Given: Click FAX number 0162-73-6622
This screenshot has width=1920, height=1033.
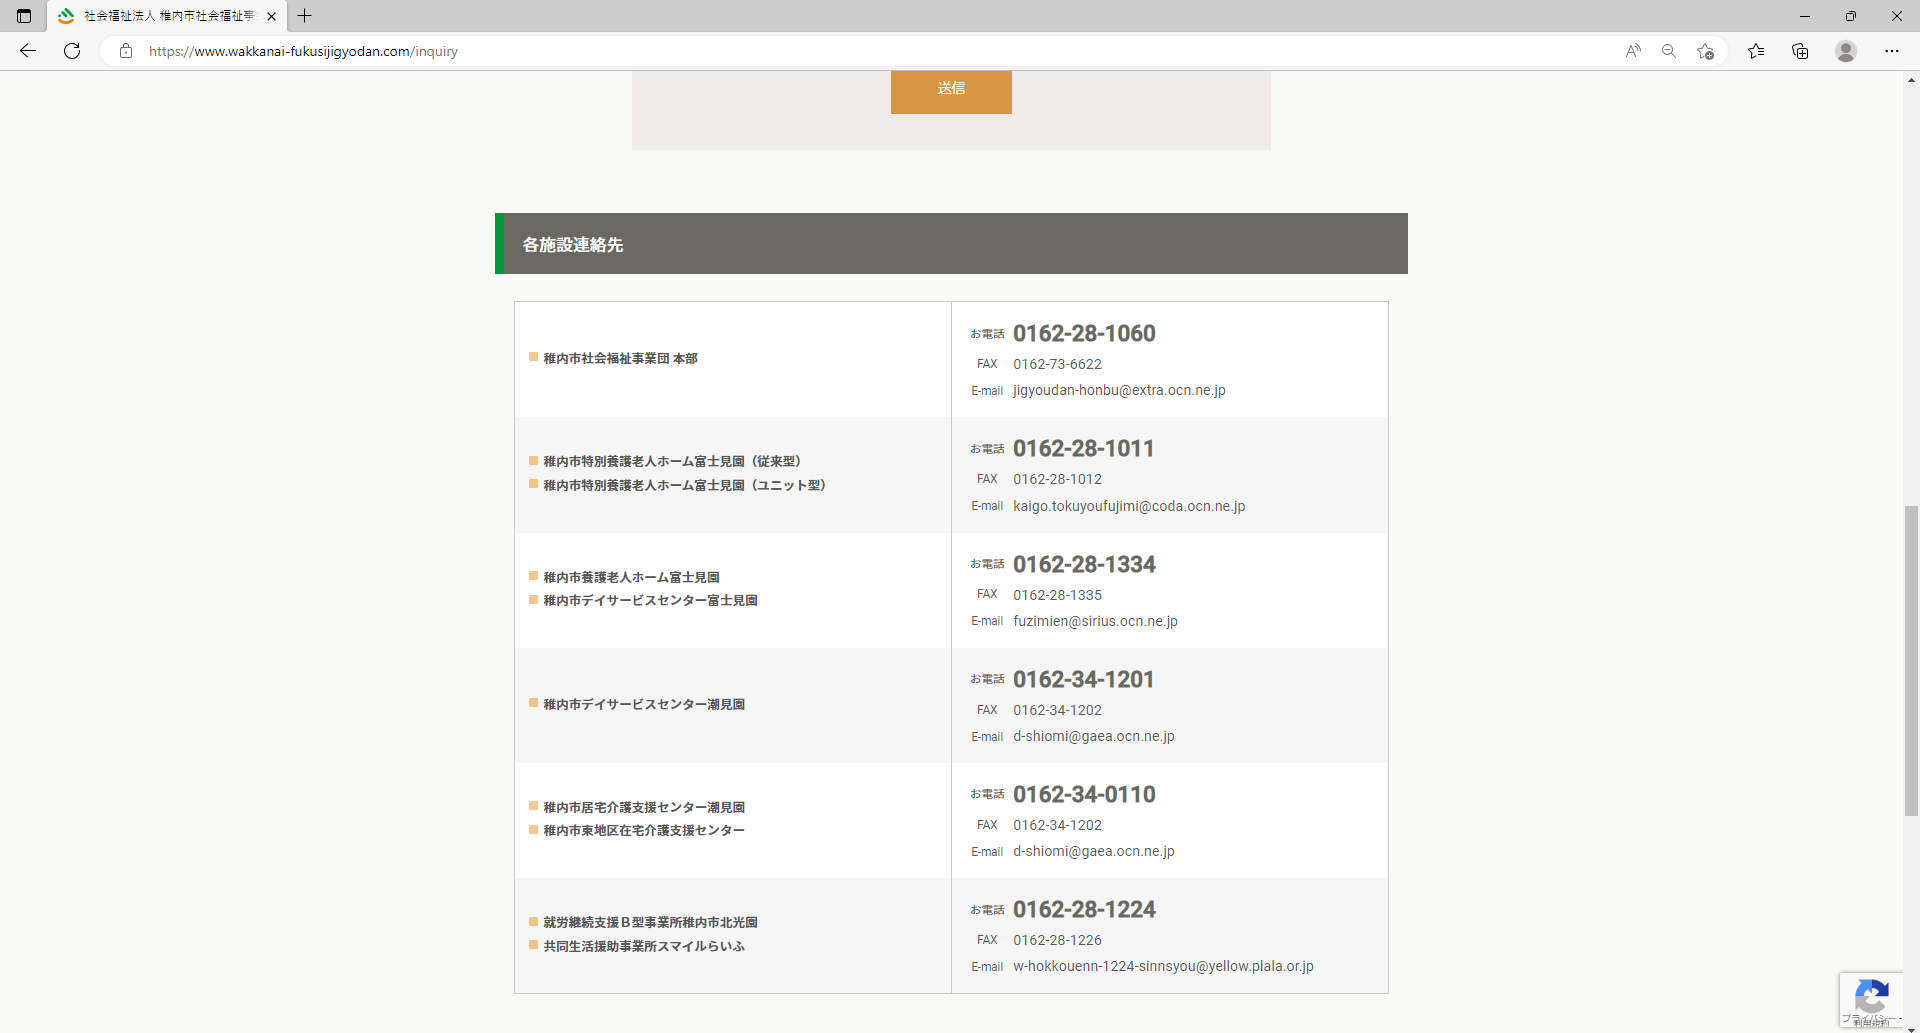Looking at the screenshot, I should tap(1057, 364).
